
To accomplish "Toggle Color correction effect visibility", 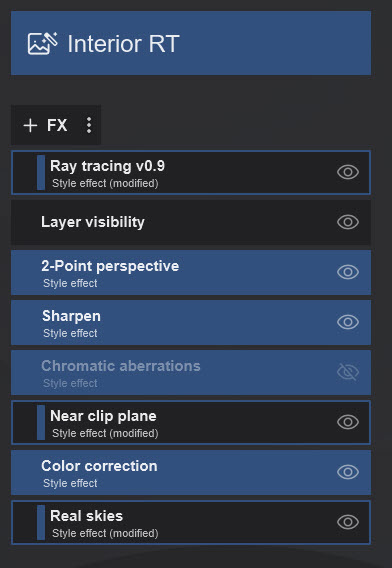I will [x=348, y=472].
